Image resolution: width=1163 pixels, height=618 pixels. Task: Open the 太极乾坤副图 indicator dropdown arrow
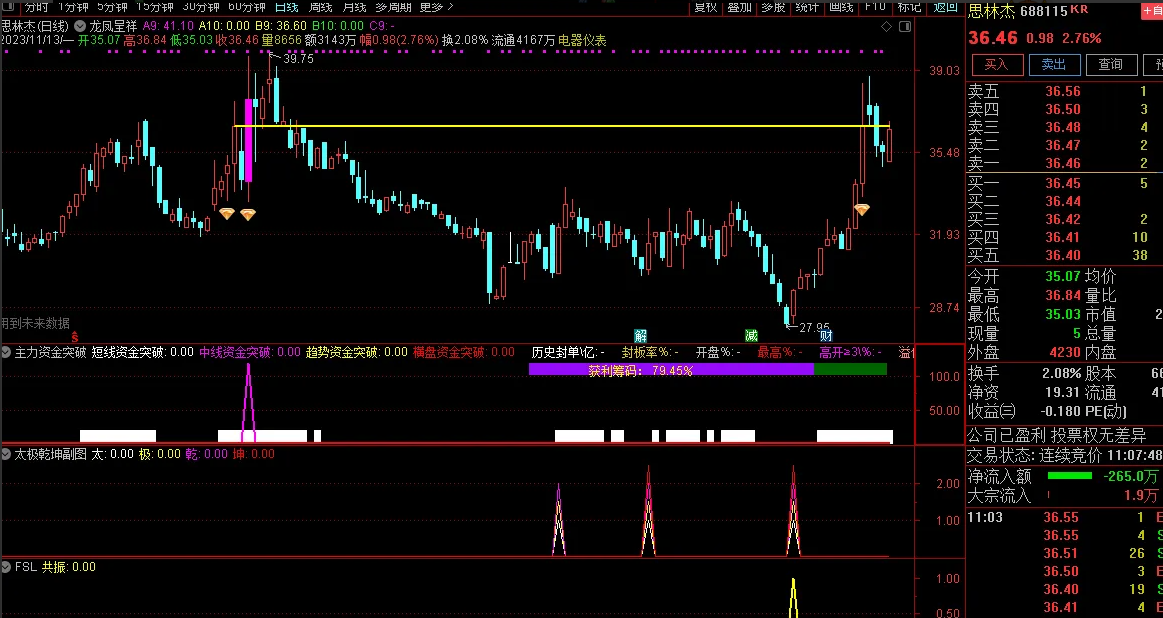pyautogui.click(x=7, y=454)
